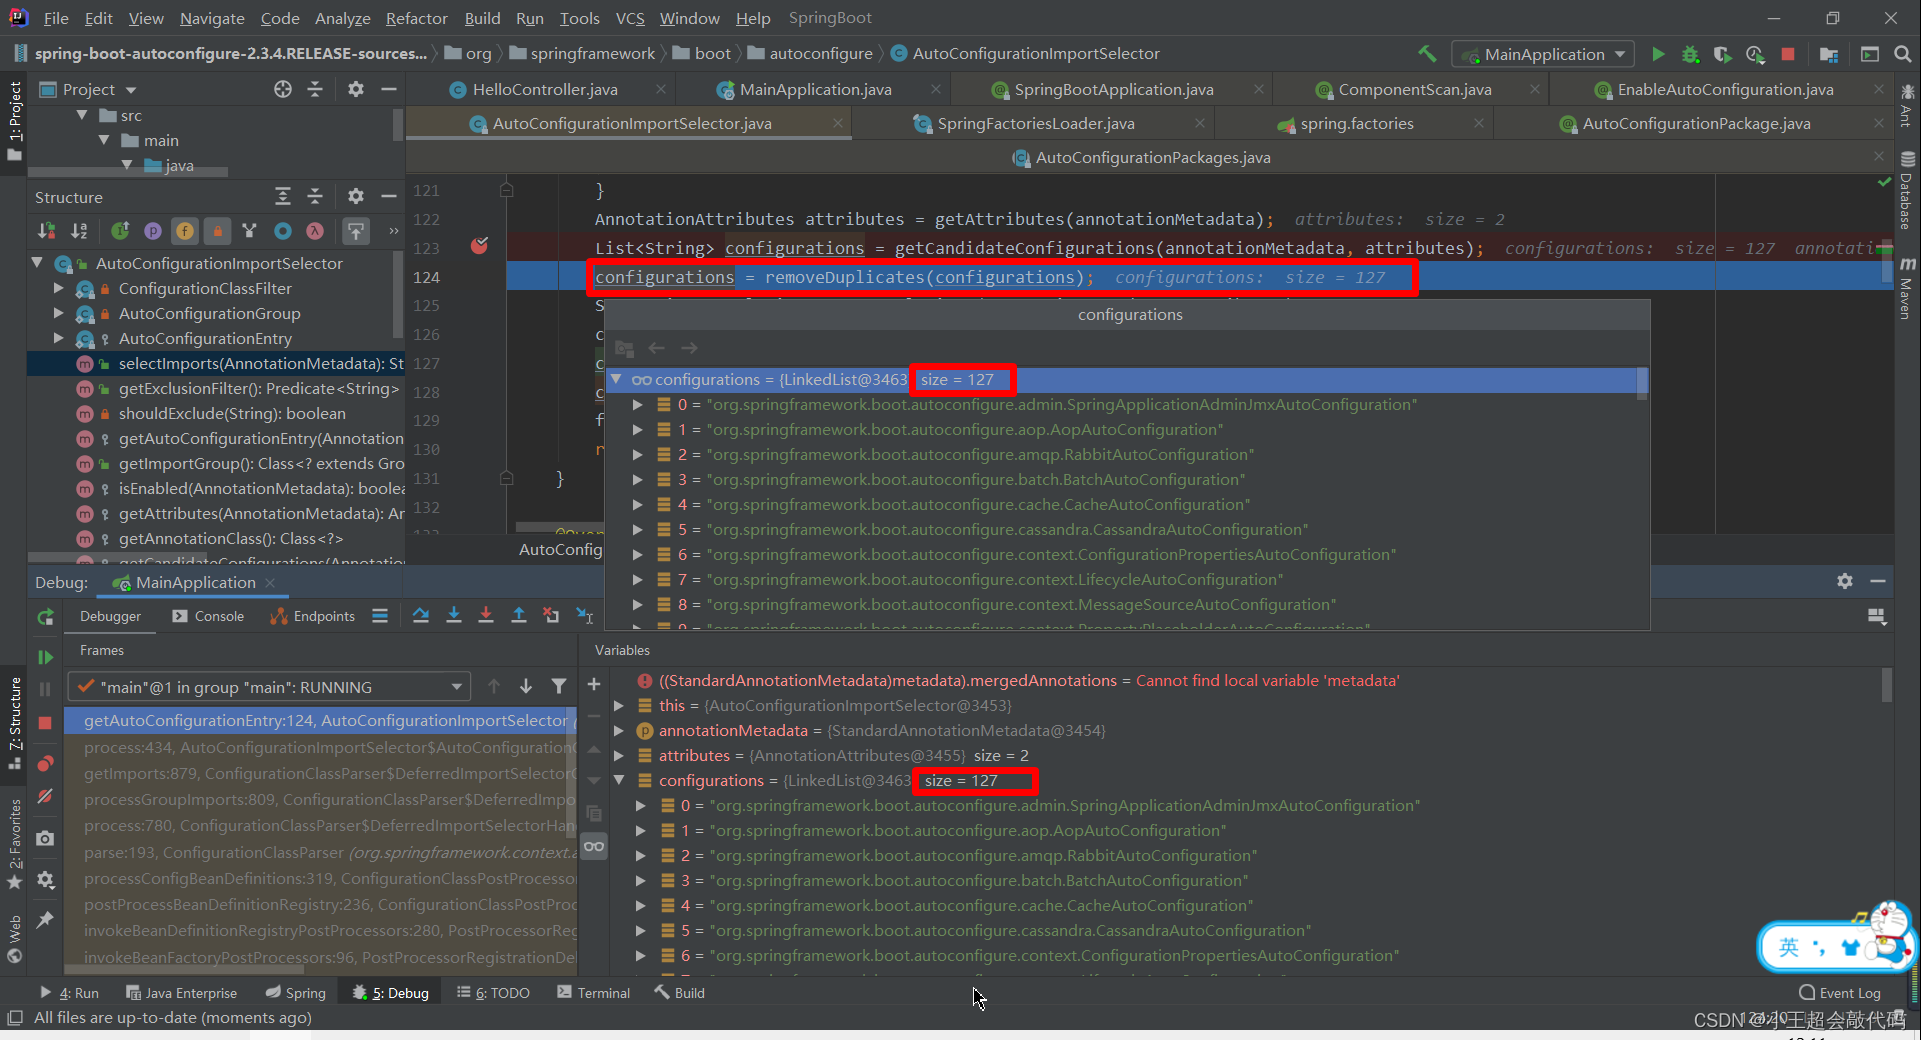Open 6: TODO tool window
1921x1040 pixels.
click(x=493, y=992)
